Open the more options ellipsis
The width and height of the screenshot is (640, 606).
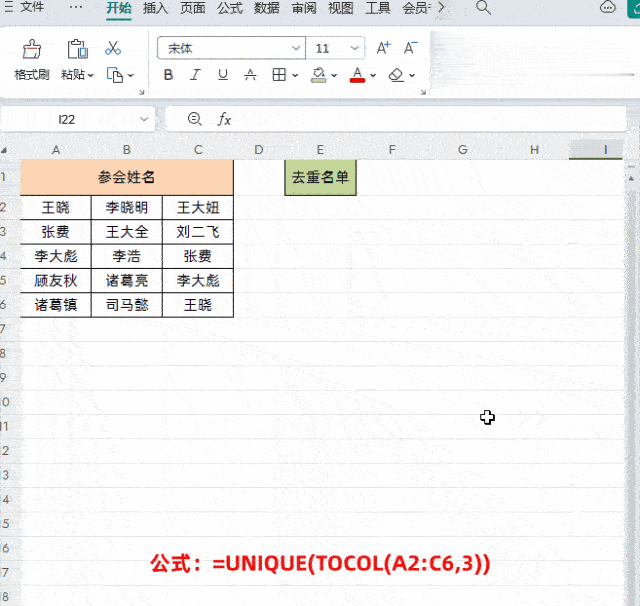76,7
